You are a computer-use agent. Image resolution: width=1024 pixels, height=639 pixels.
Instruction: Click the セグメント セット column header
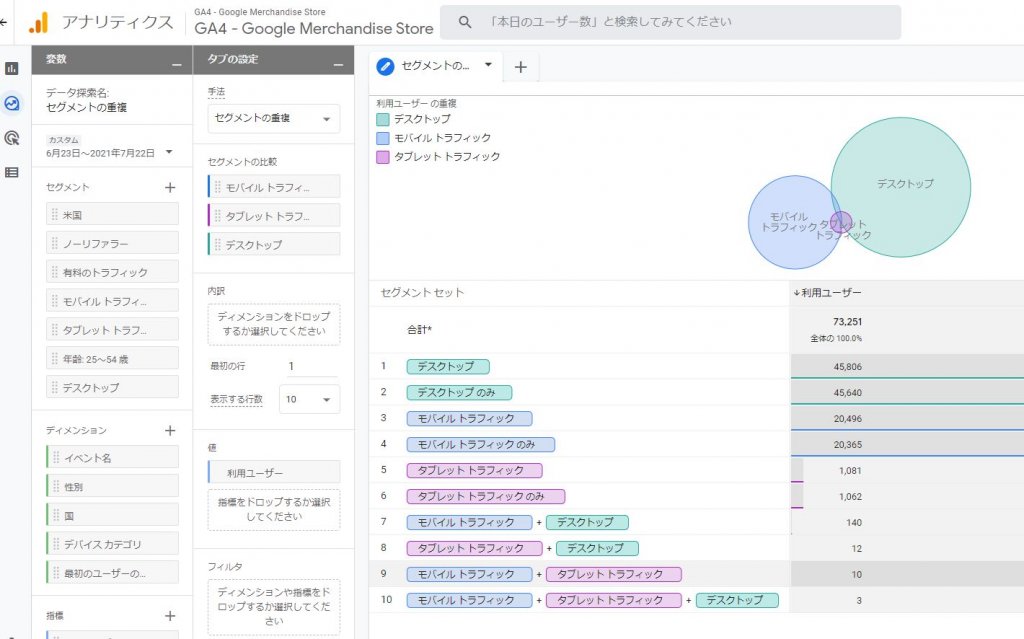tap(422, 293)
